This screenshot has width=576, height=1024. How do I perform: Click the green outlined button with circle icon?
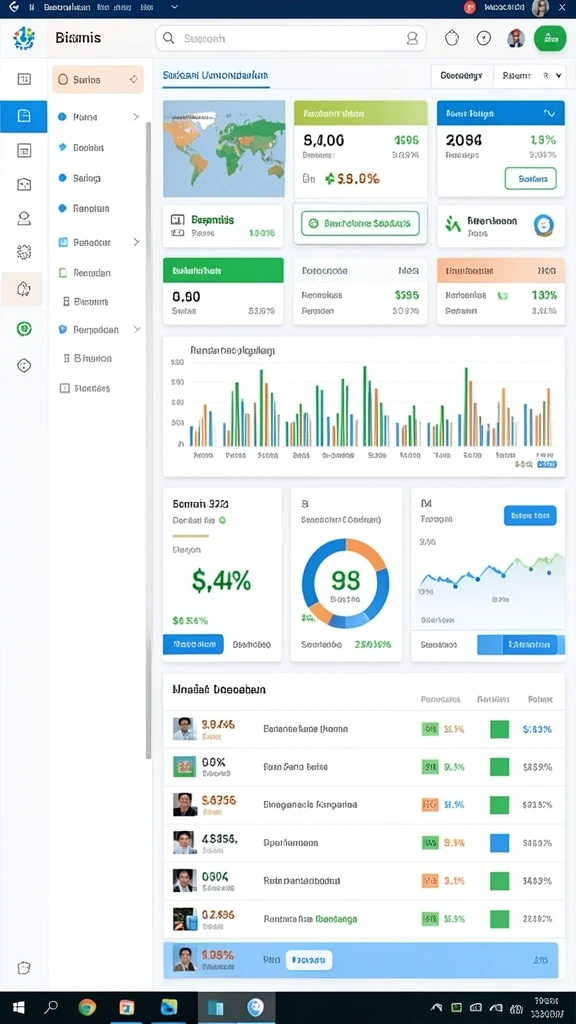(x=360, y=223)
